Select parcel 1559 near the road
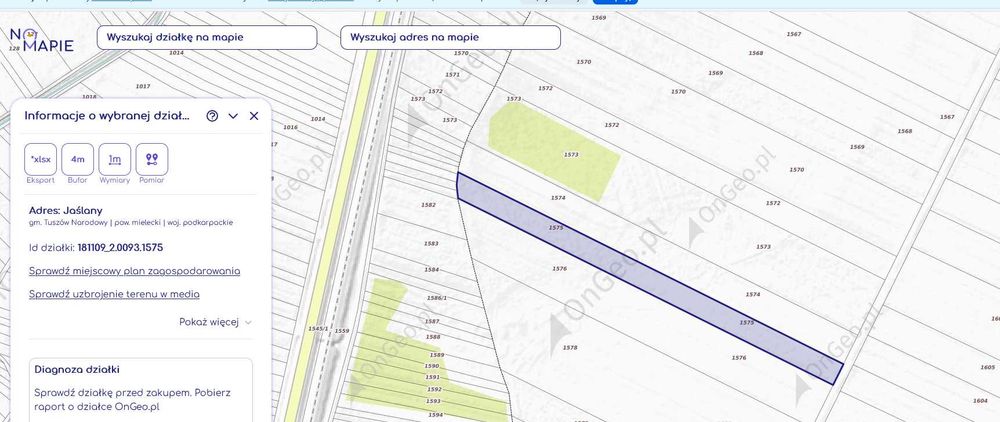 [x=342, y=331]
